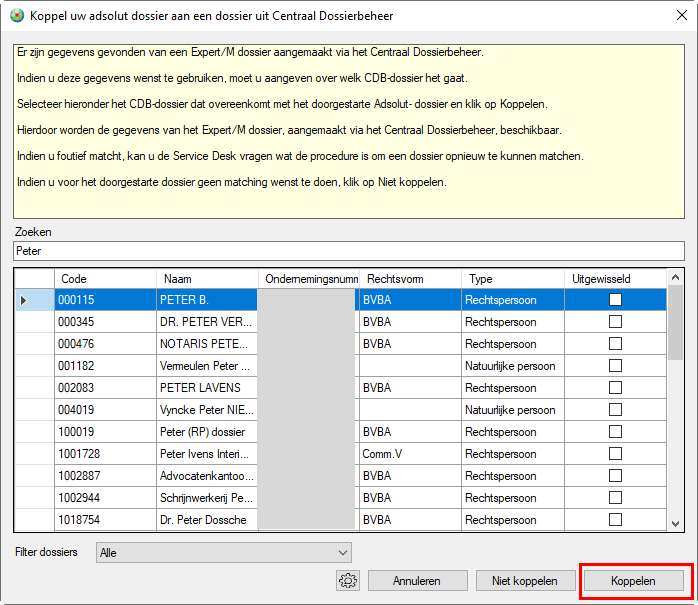This screenshot has width=698, height=605.
Task: Check Uitgewisseld box for Dr. Peter Dossche
Action: (615, 520)
